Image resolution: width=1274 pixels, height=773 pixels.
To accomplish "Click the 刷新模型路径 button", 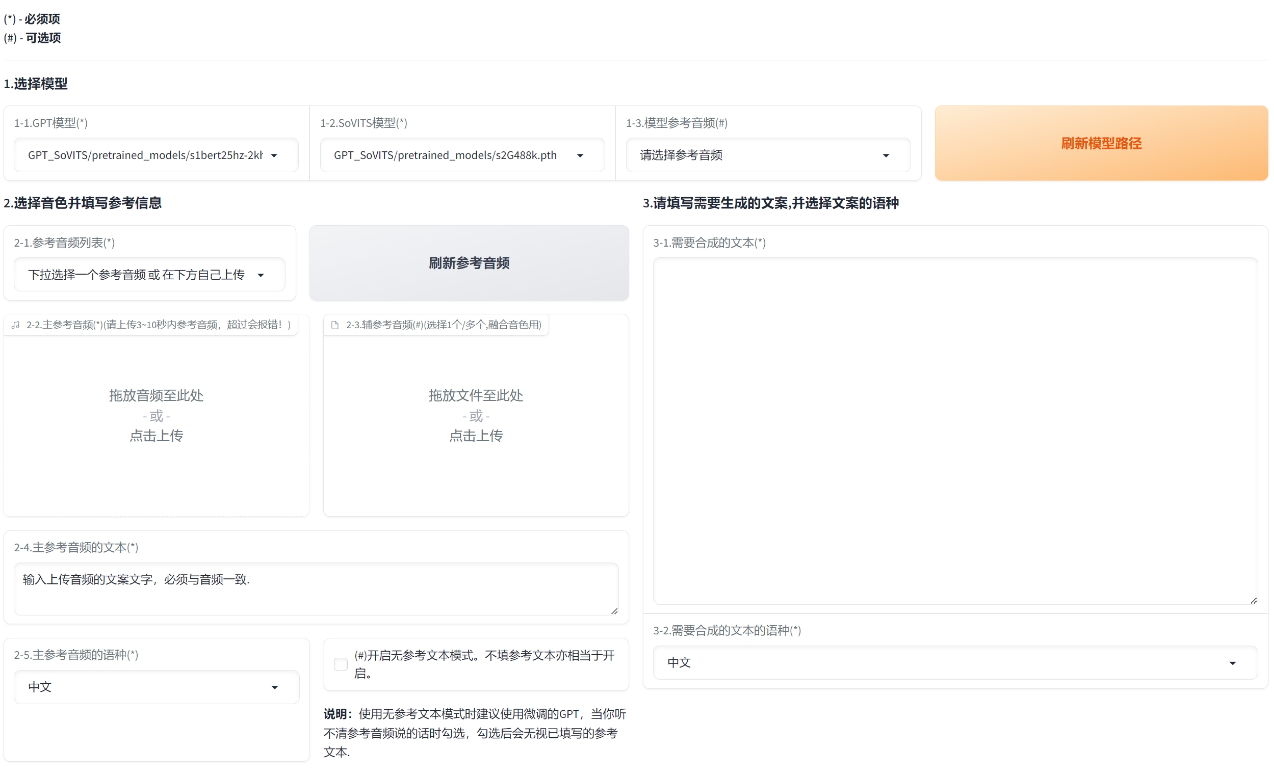I will click(1101, 143).
